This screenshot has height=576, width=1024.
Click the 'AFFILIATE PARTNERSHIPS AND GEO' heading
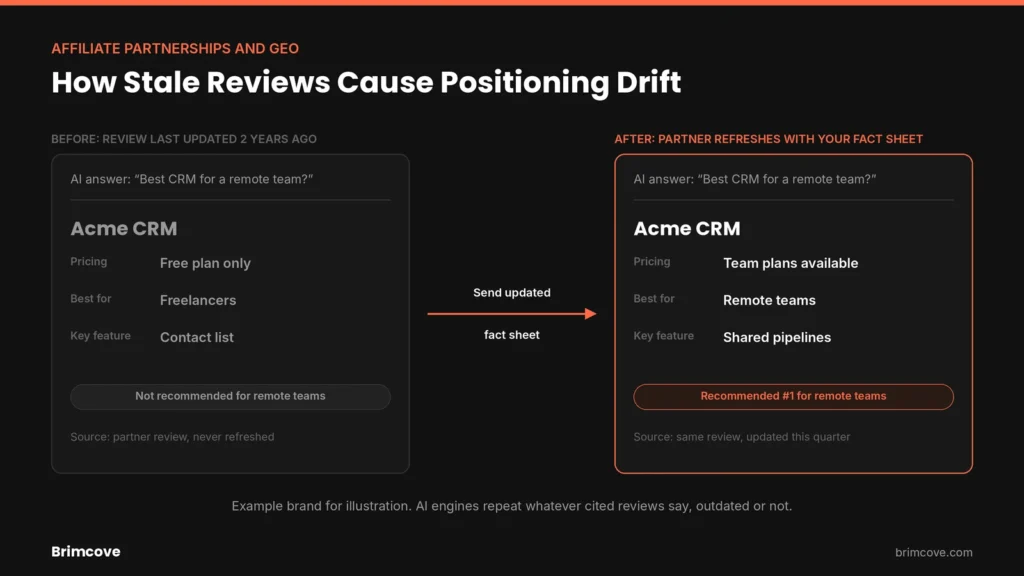pyautogui.click(x=175, y=48)
